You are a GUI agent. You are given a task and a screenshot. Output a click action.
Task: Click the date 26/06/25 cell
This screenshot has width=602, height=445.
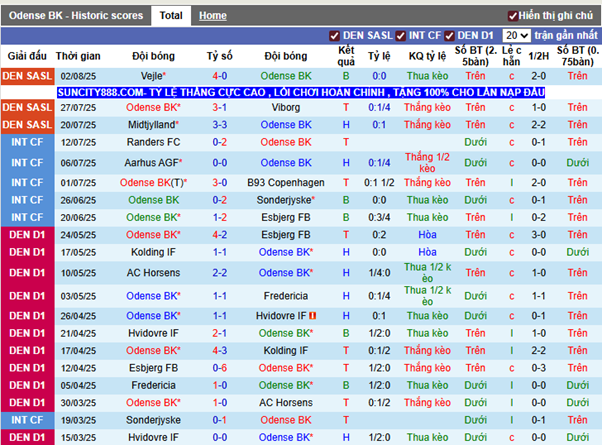pyautogui.click(x=78, y=200)
